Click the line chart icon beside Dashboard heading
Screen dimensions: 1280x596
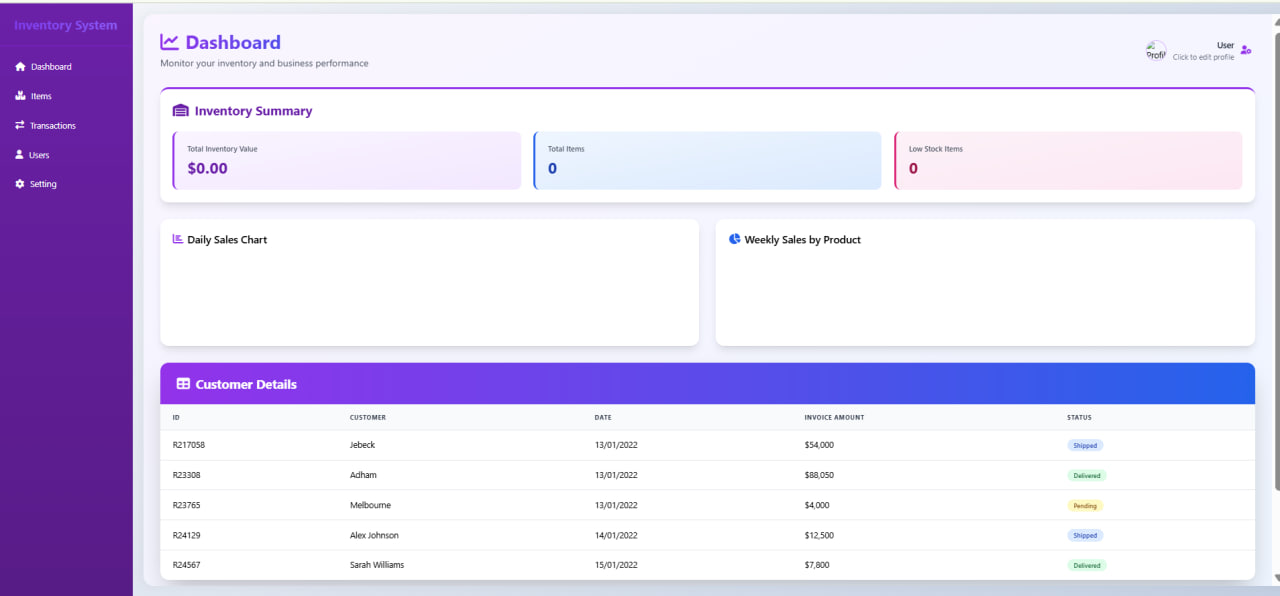point(168,41)
